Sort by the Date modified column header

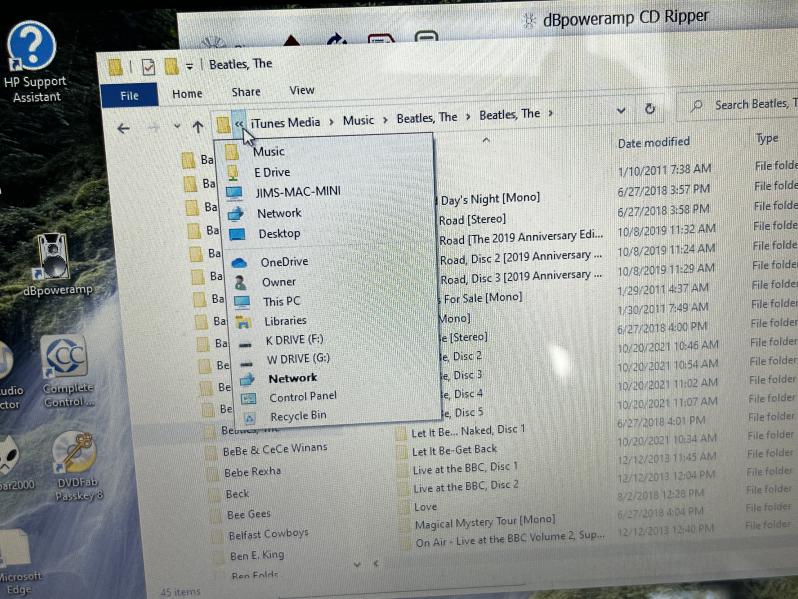(x=653, y=142)
